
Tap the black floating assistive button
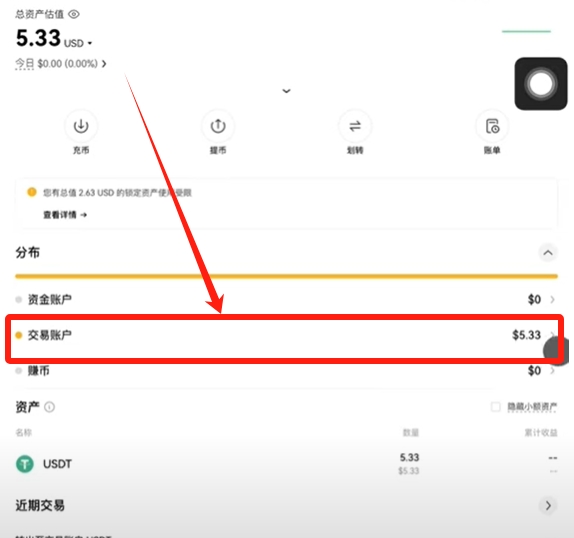point(541,84)
